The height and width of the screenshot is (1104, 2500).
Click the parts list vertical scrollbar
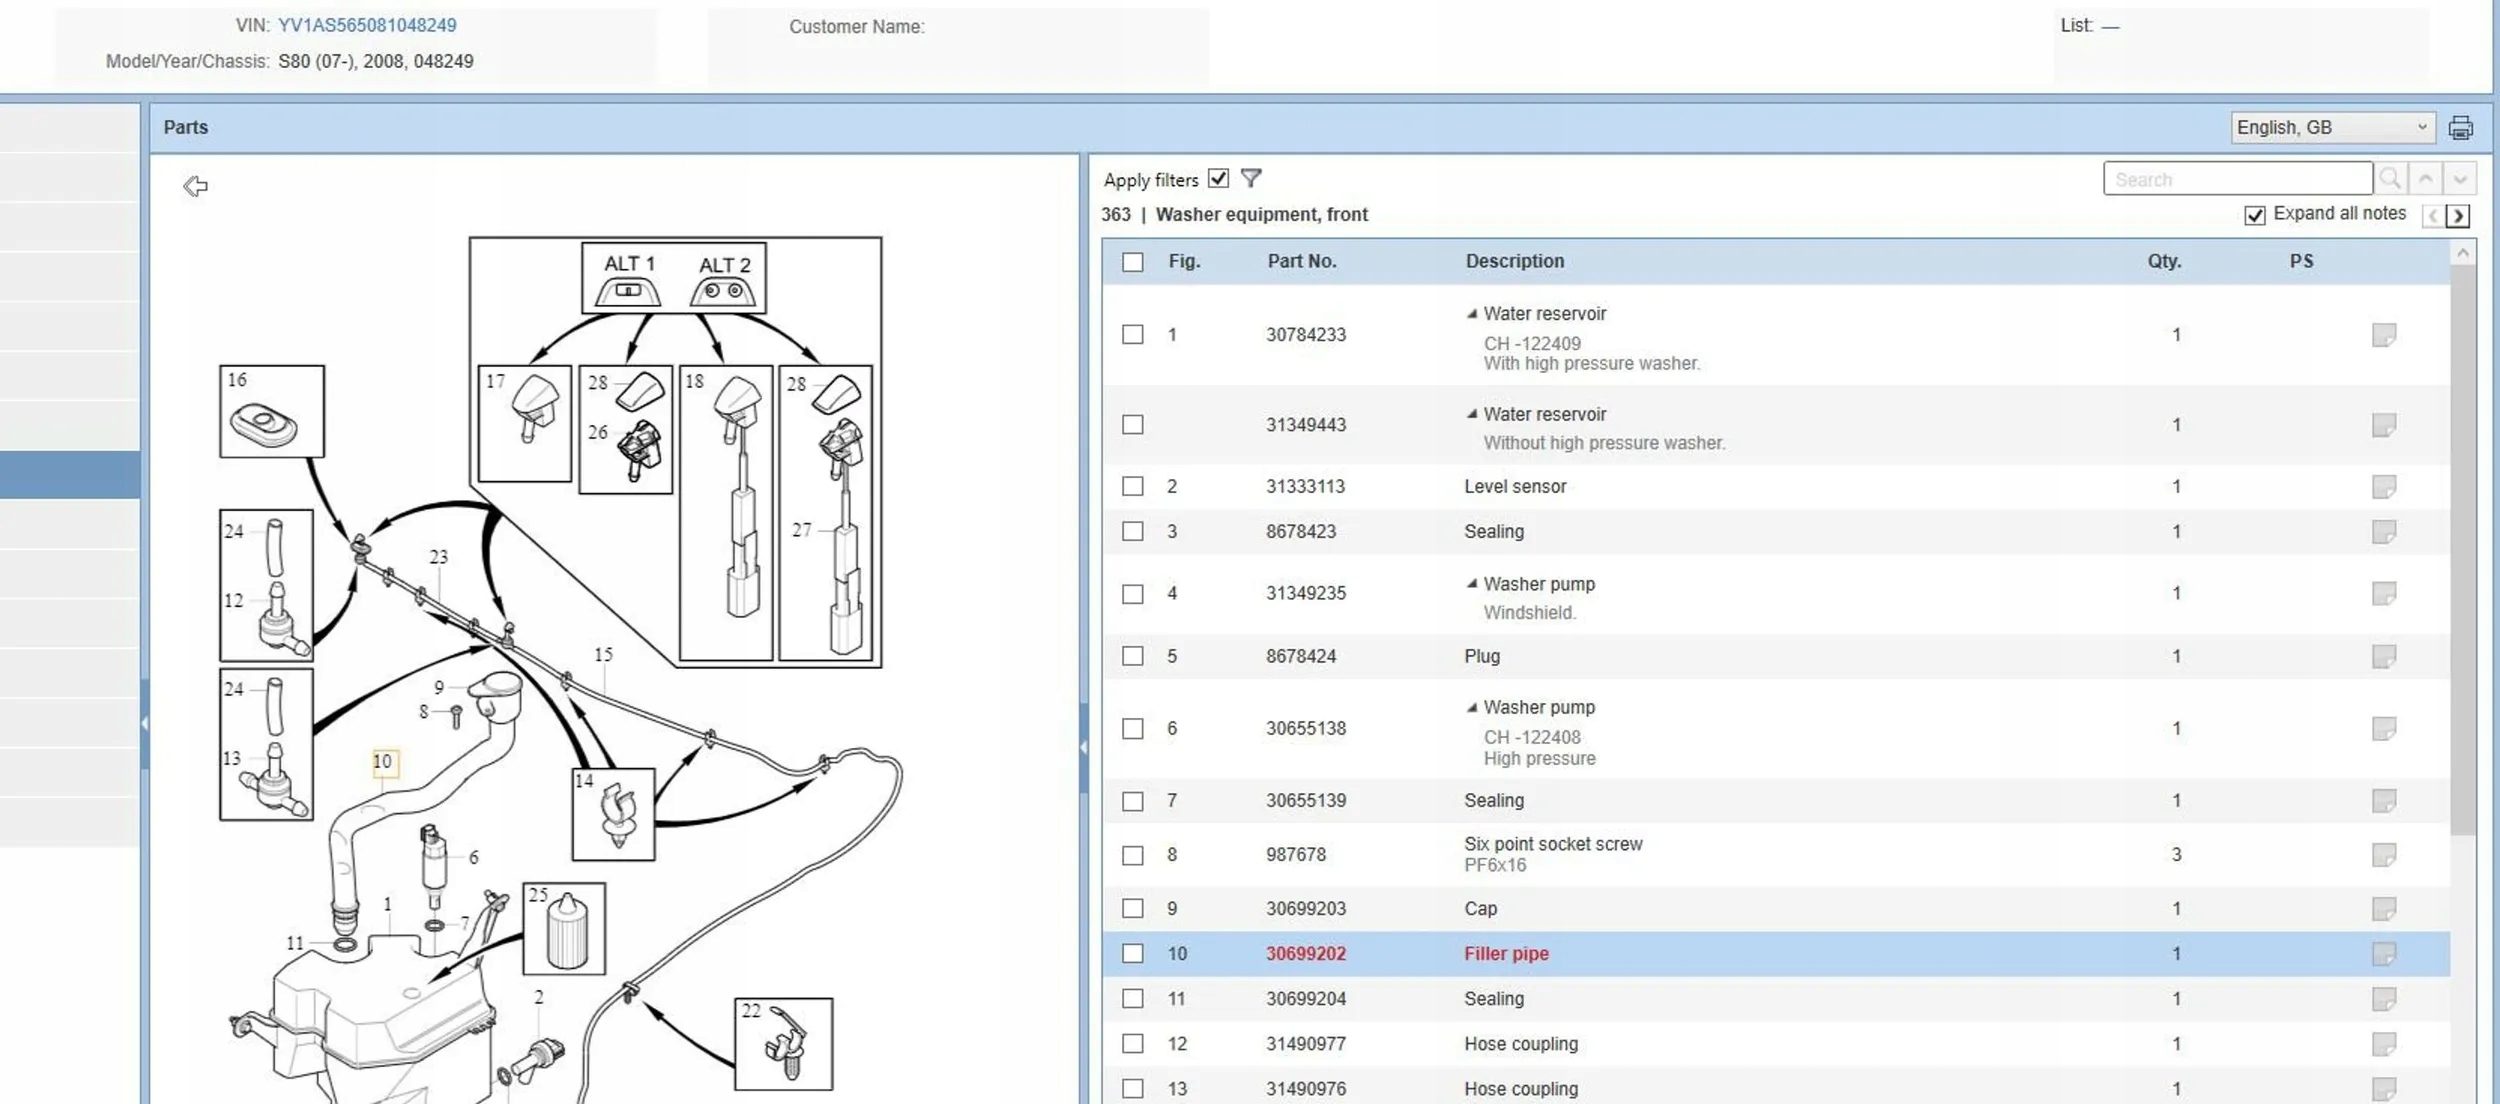point(2462,550)
